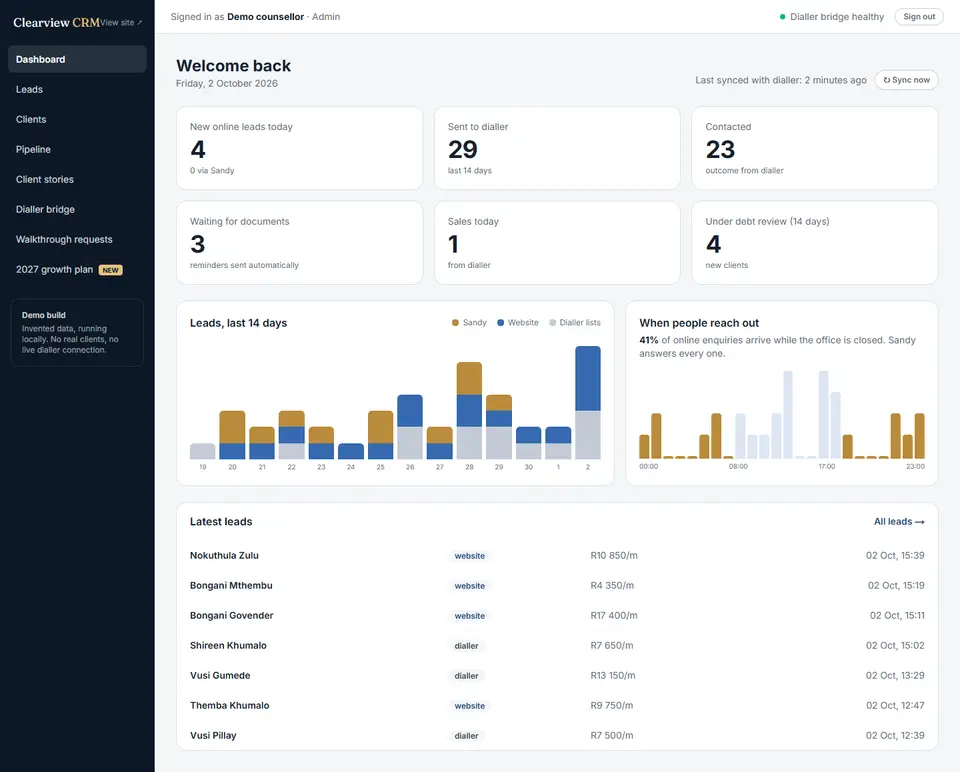Click lead name Vusi Pillay

point(213,735)
